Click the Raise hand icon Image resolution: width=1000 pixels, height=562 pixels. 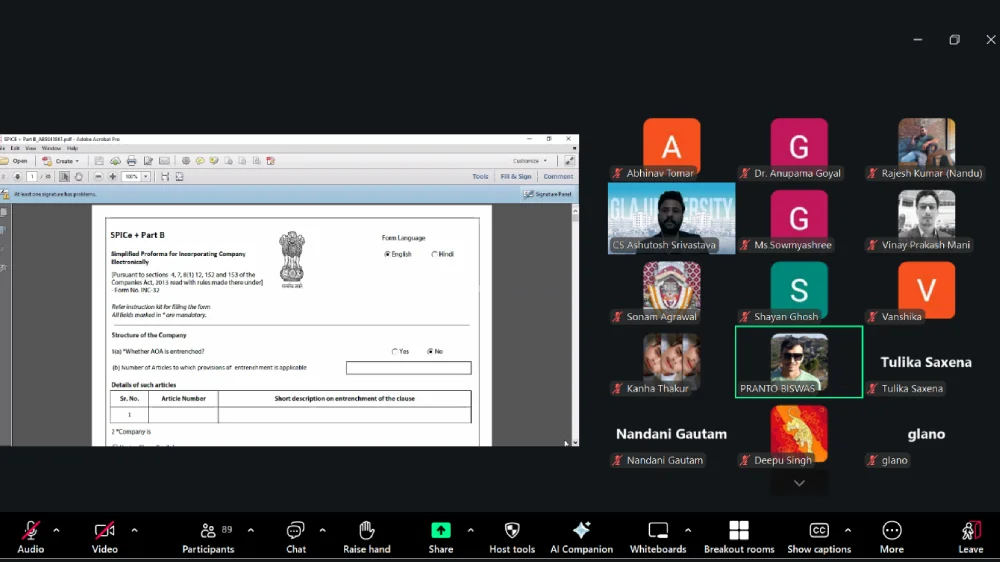(366, 531)
